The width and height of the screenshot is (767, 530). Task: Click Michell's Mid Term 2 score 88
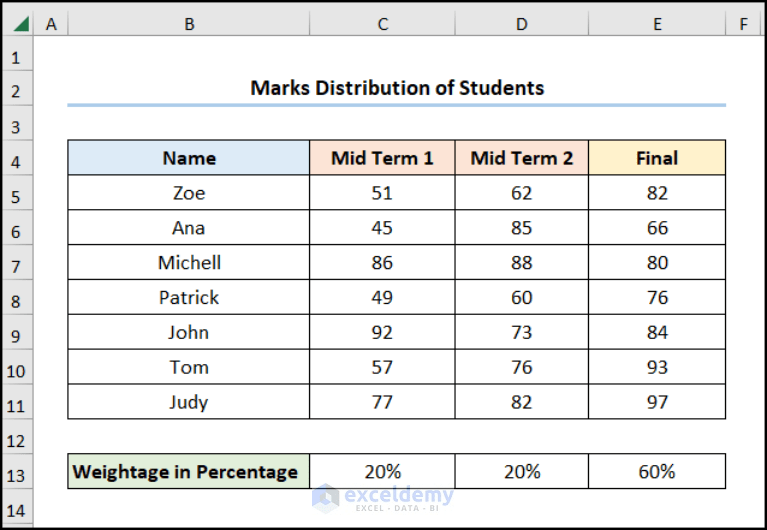pos(521,262)
